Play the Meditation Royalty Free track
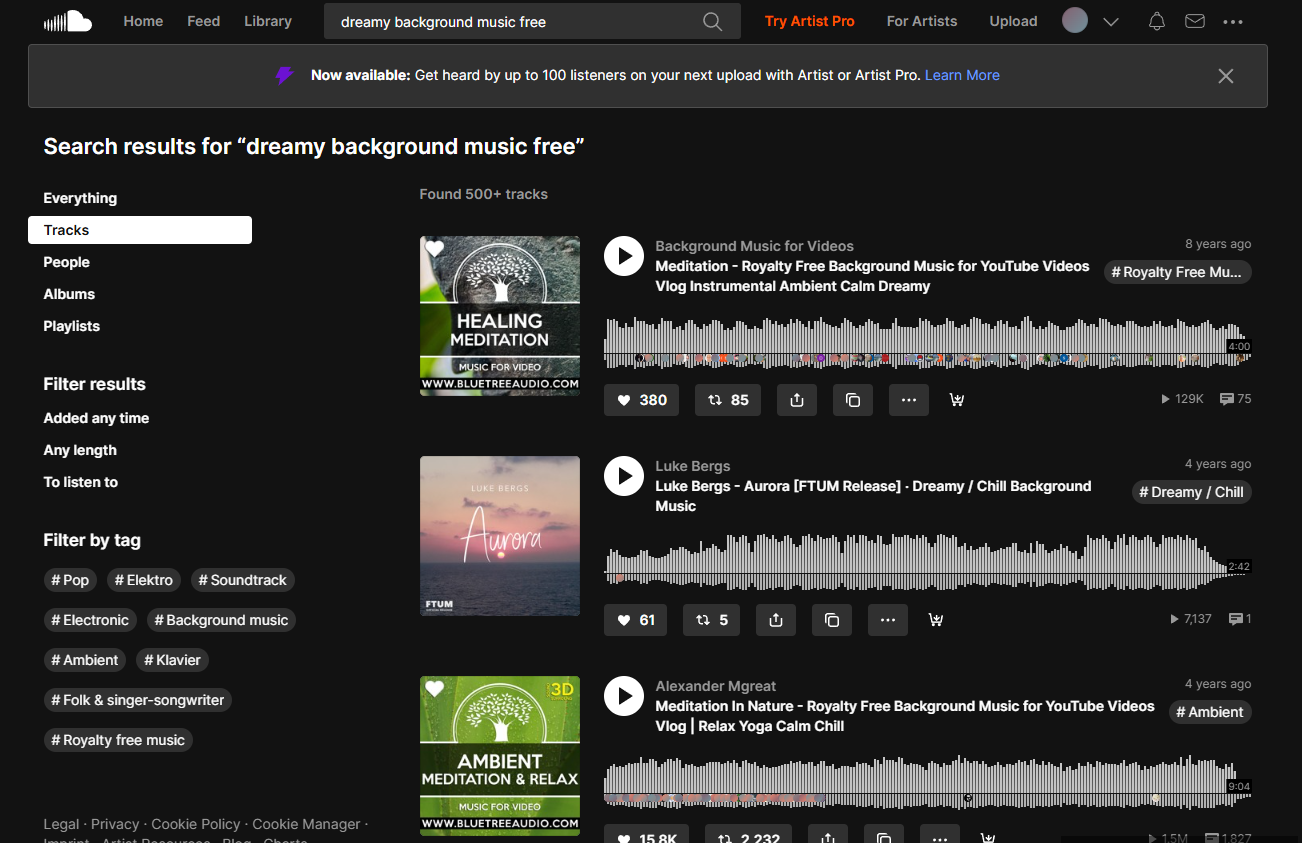The image size is (1302, 843). pyautogui.click(x=624, y=256)
